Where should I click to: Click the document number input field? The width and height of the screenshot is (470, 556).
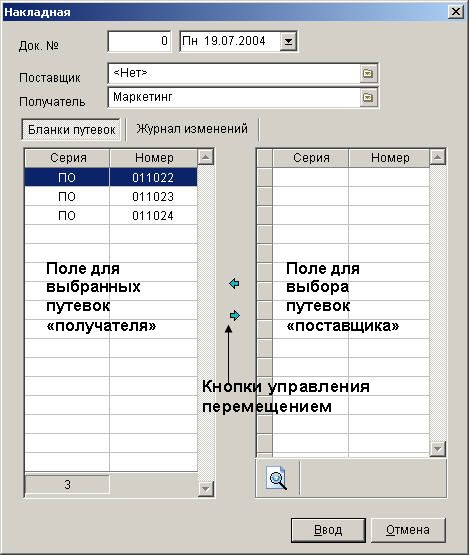point(139,41)
